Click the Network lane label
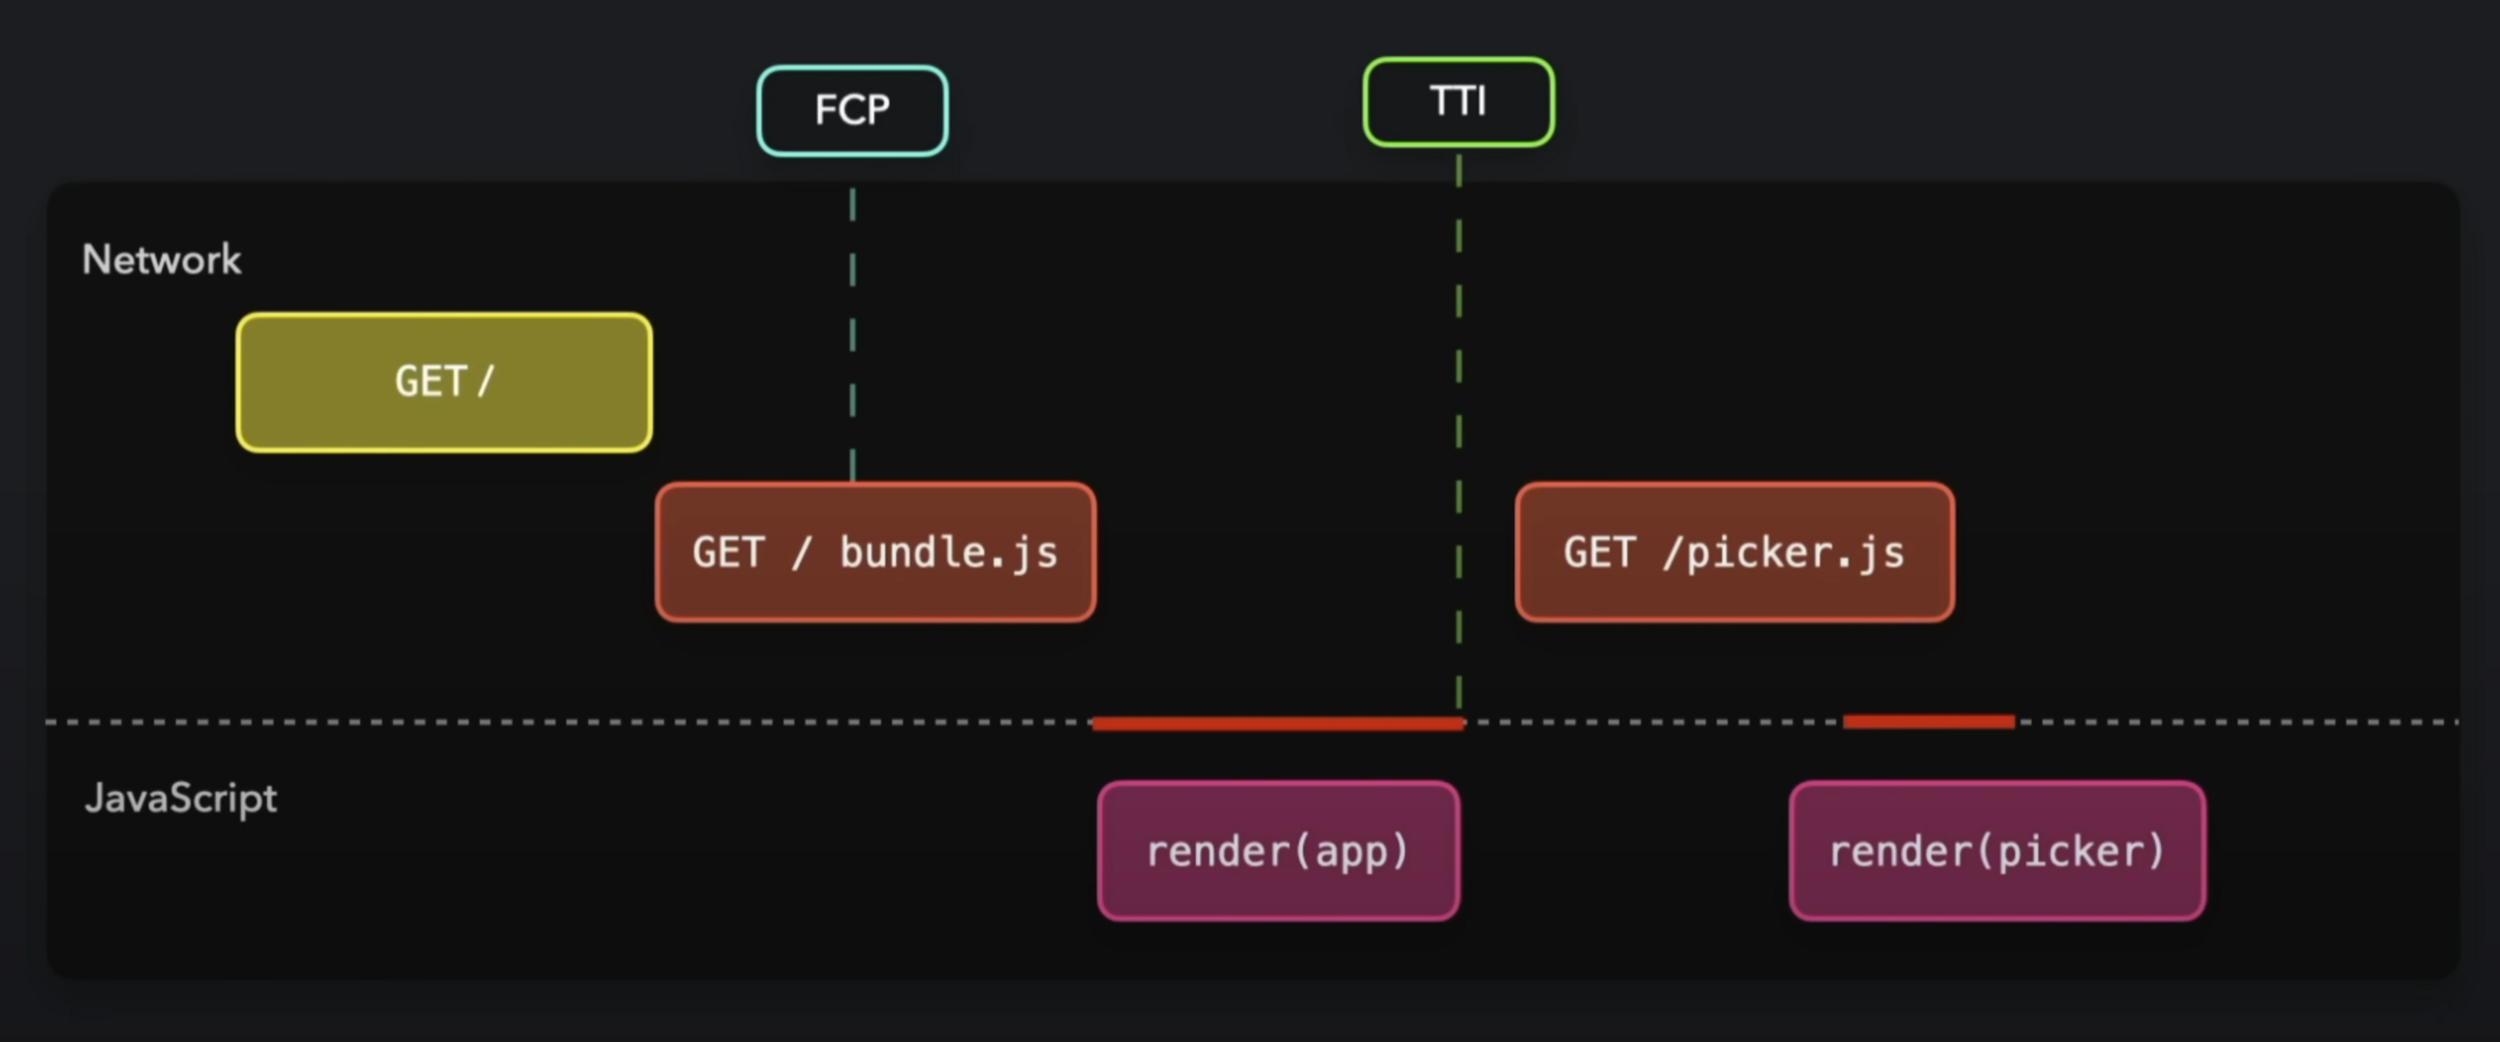This screenshot has height=1042, width=2500. click(x=161, y=260)
